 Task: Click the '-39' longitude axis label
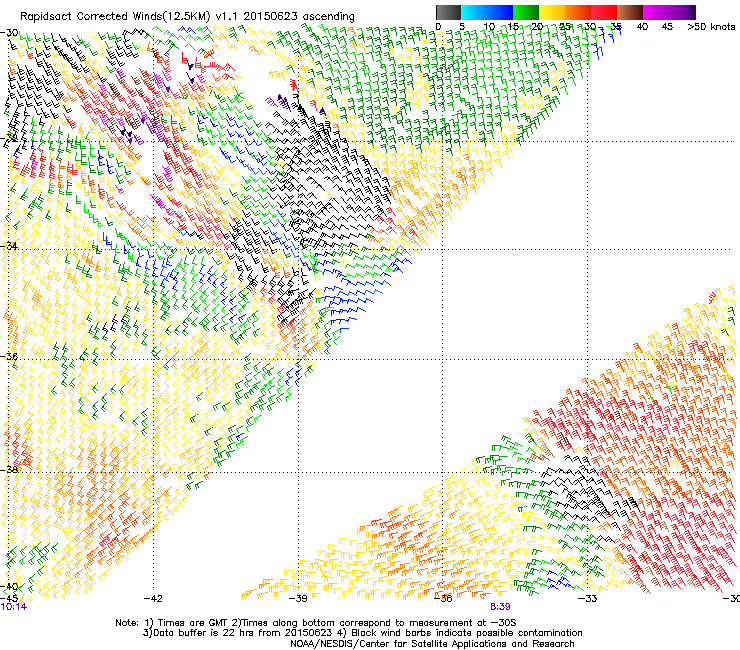(298, 599)
